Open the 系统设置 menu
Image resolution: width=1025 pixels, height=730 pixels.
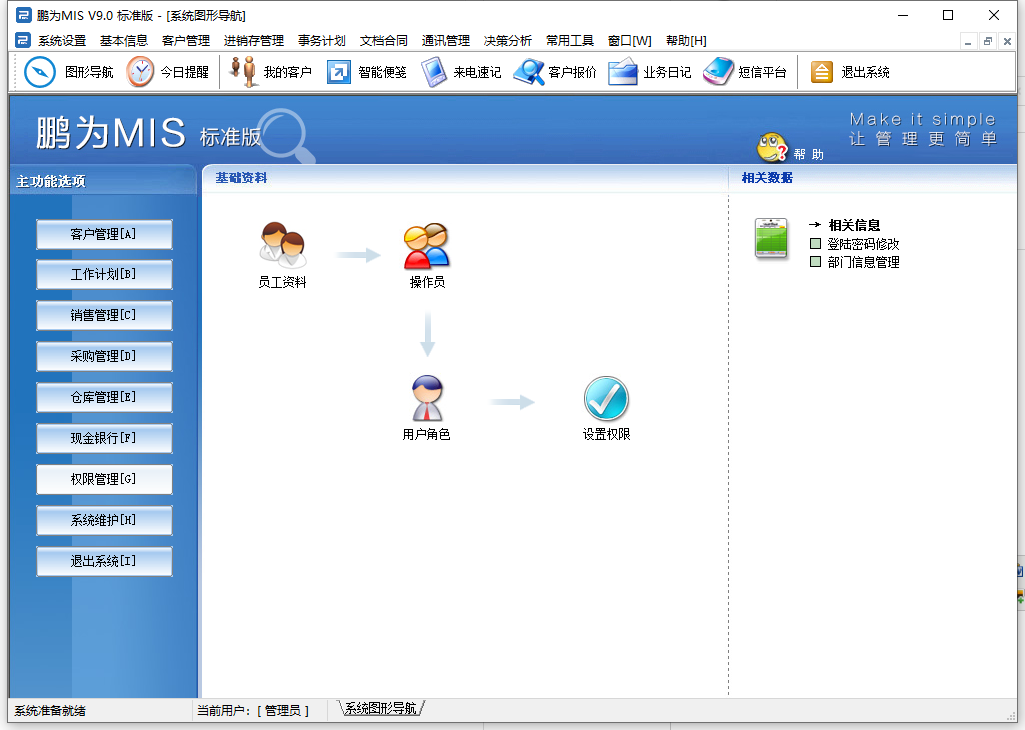click(x=60, y=42)
